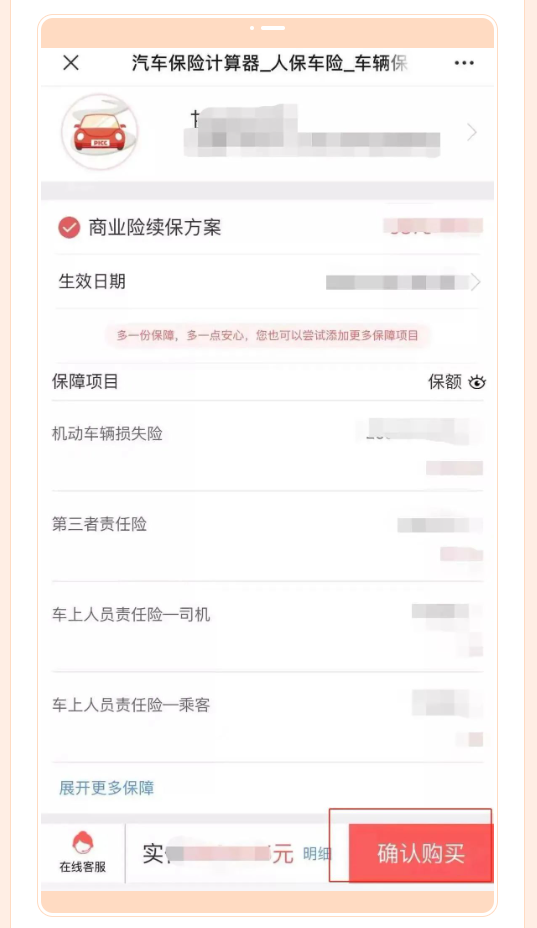Click the page title 汽车保险计算器
The height and width of the screenshot is (928, 537).
point(196,63)
